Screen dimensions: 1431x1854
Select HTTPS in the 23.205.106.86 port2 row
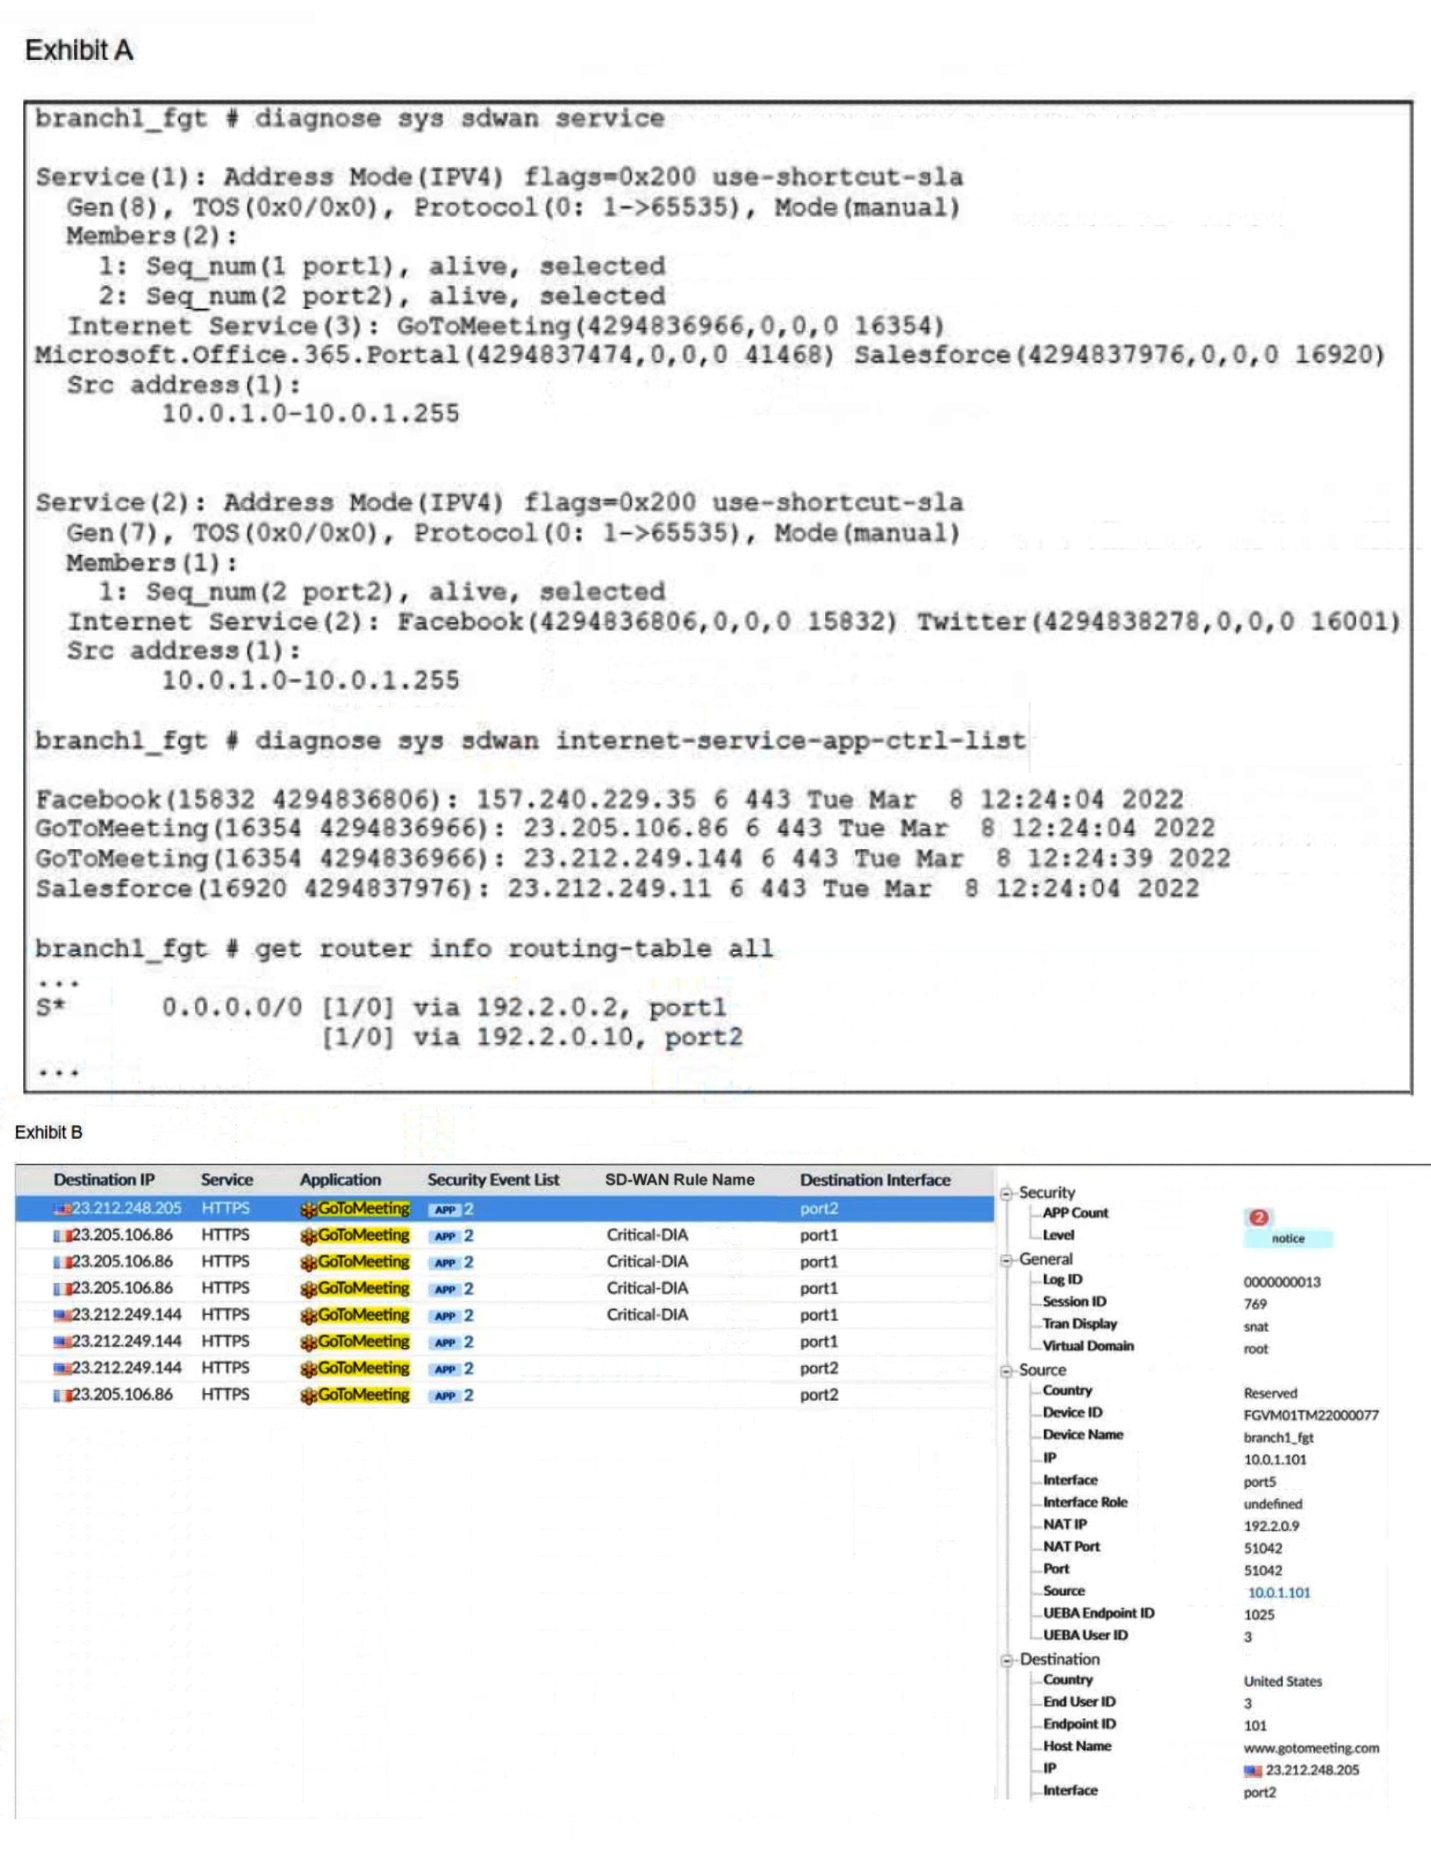(225, 1395)
